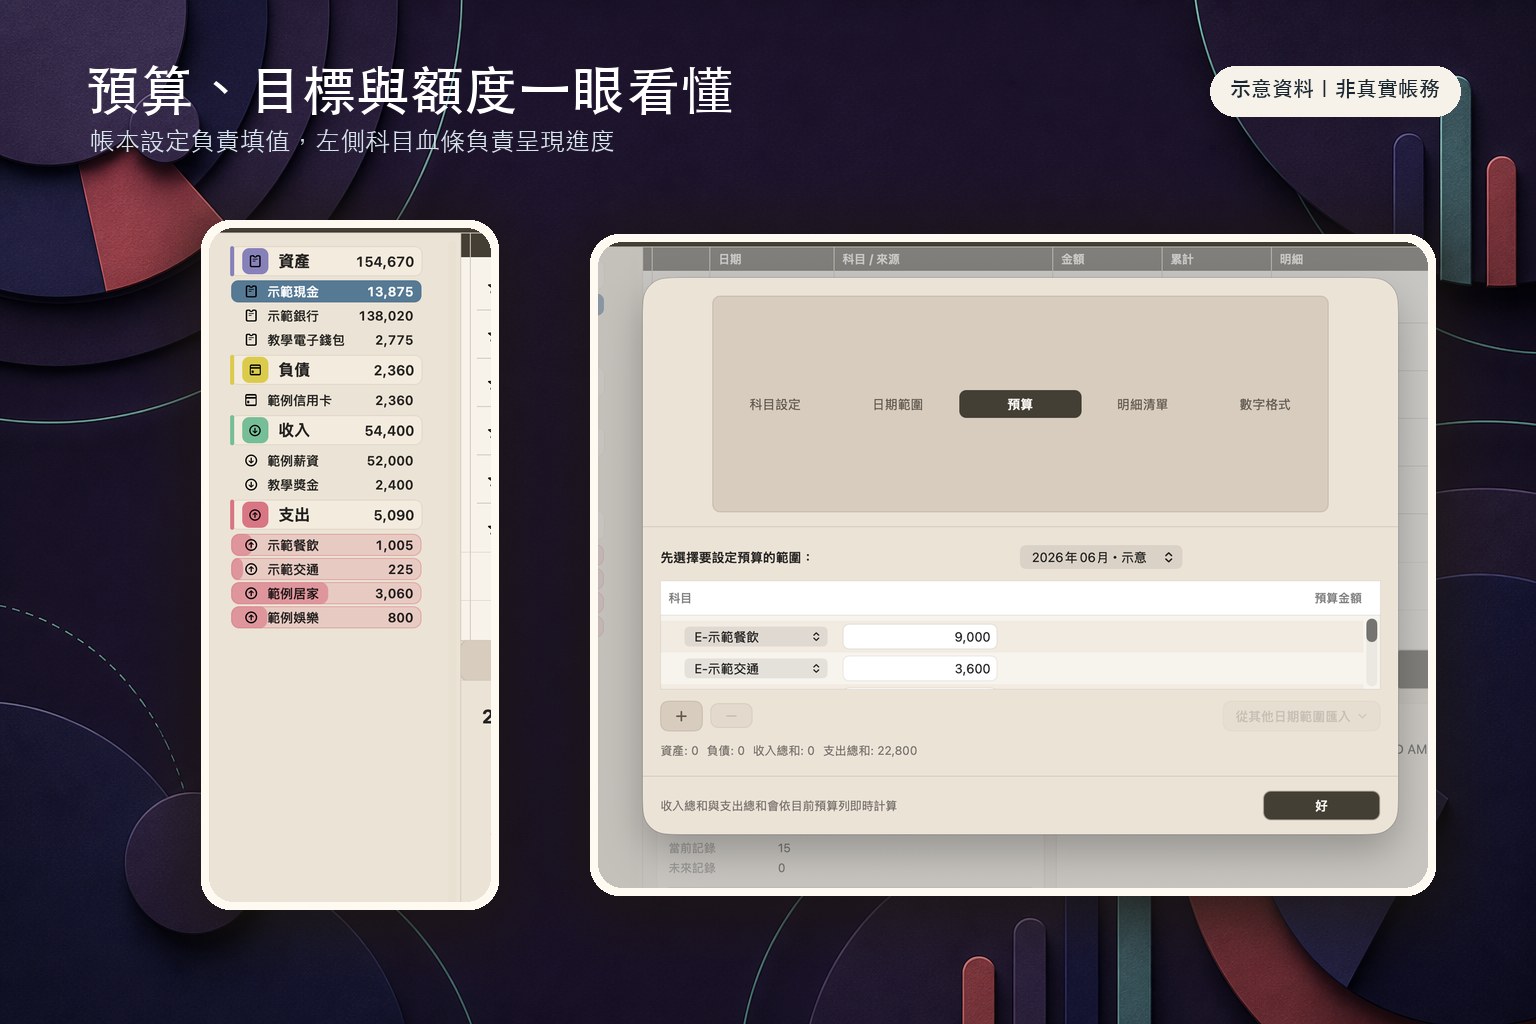
Task: Click the 示範交通 expense row
Action: [326, 569]
